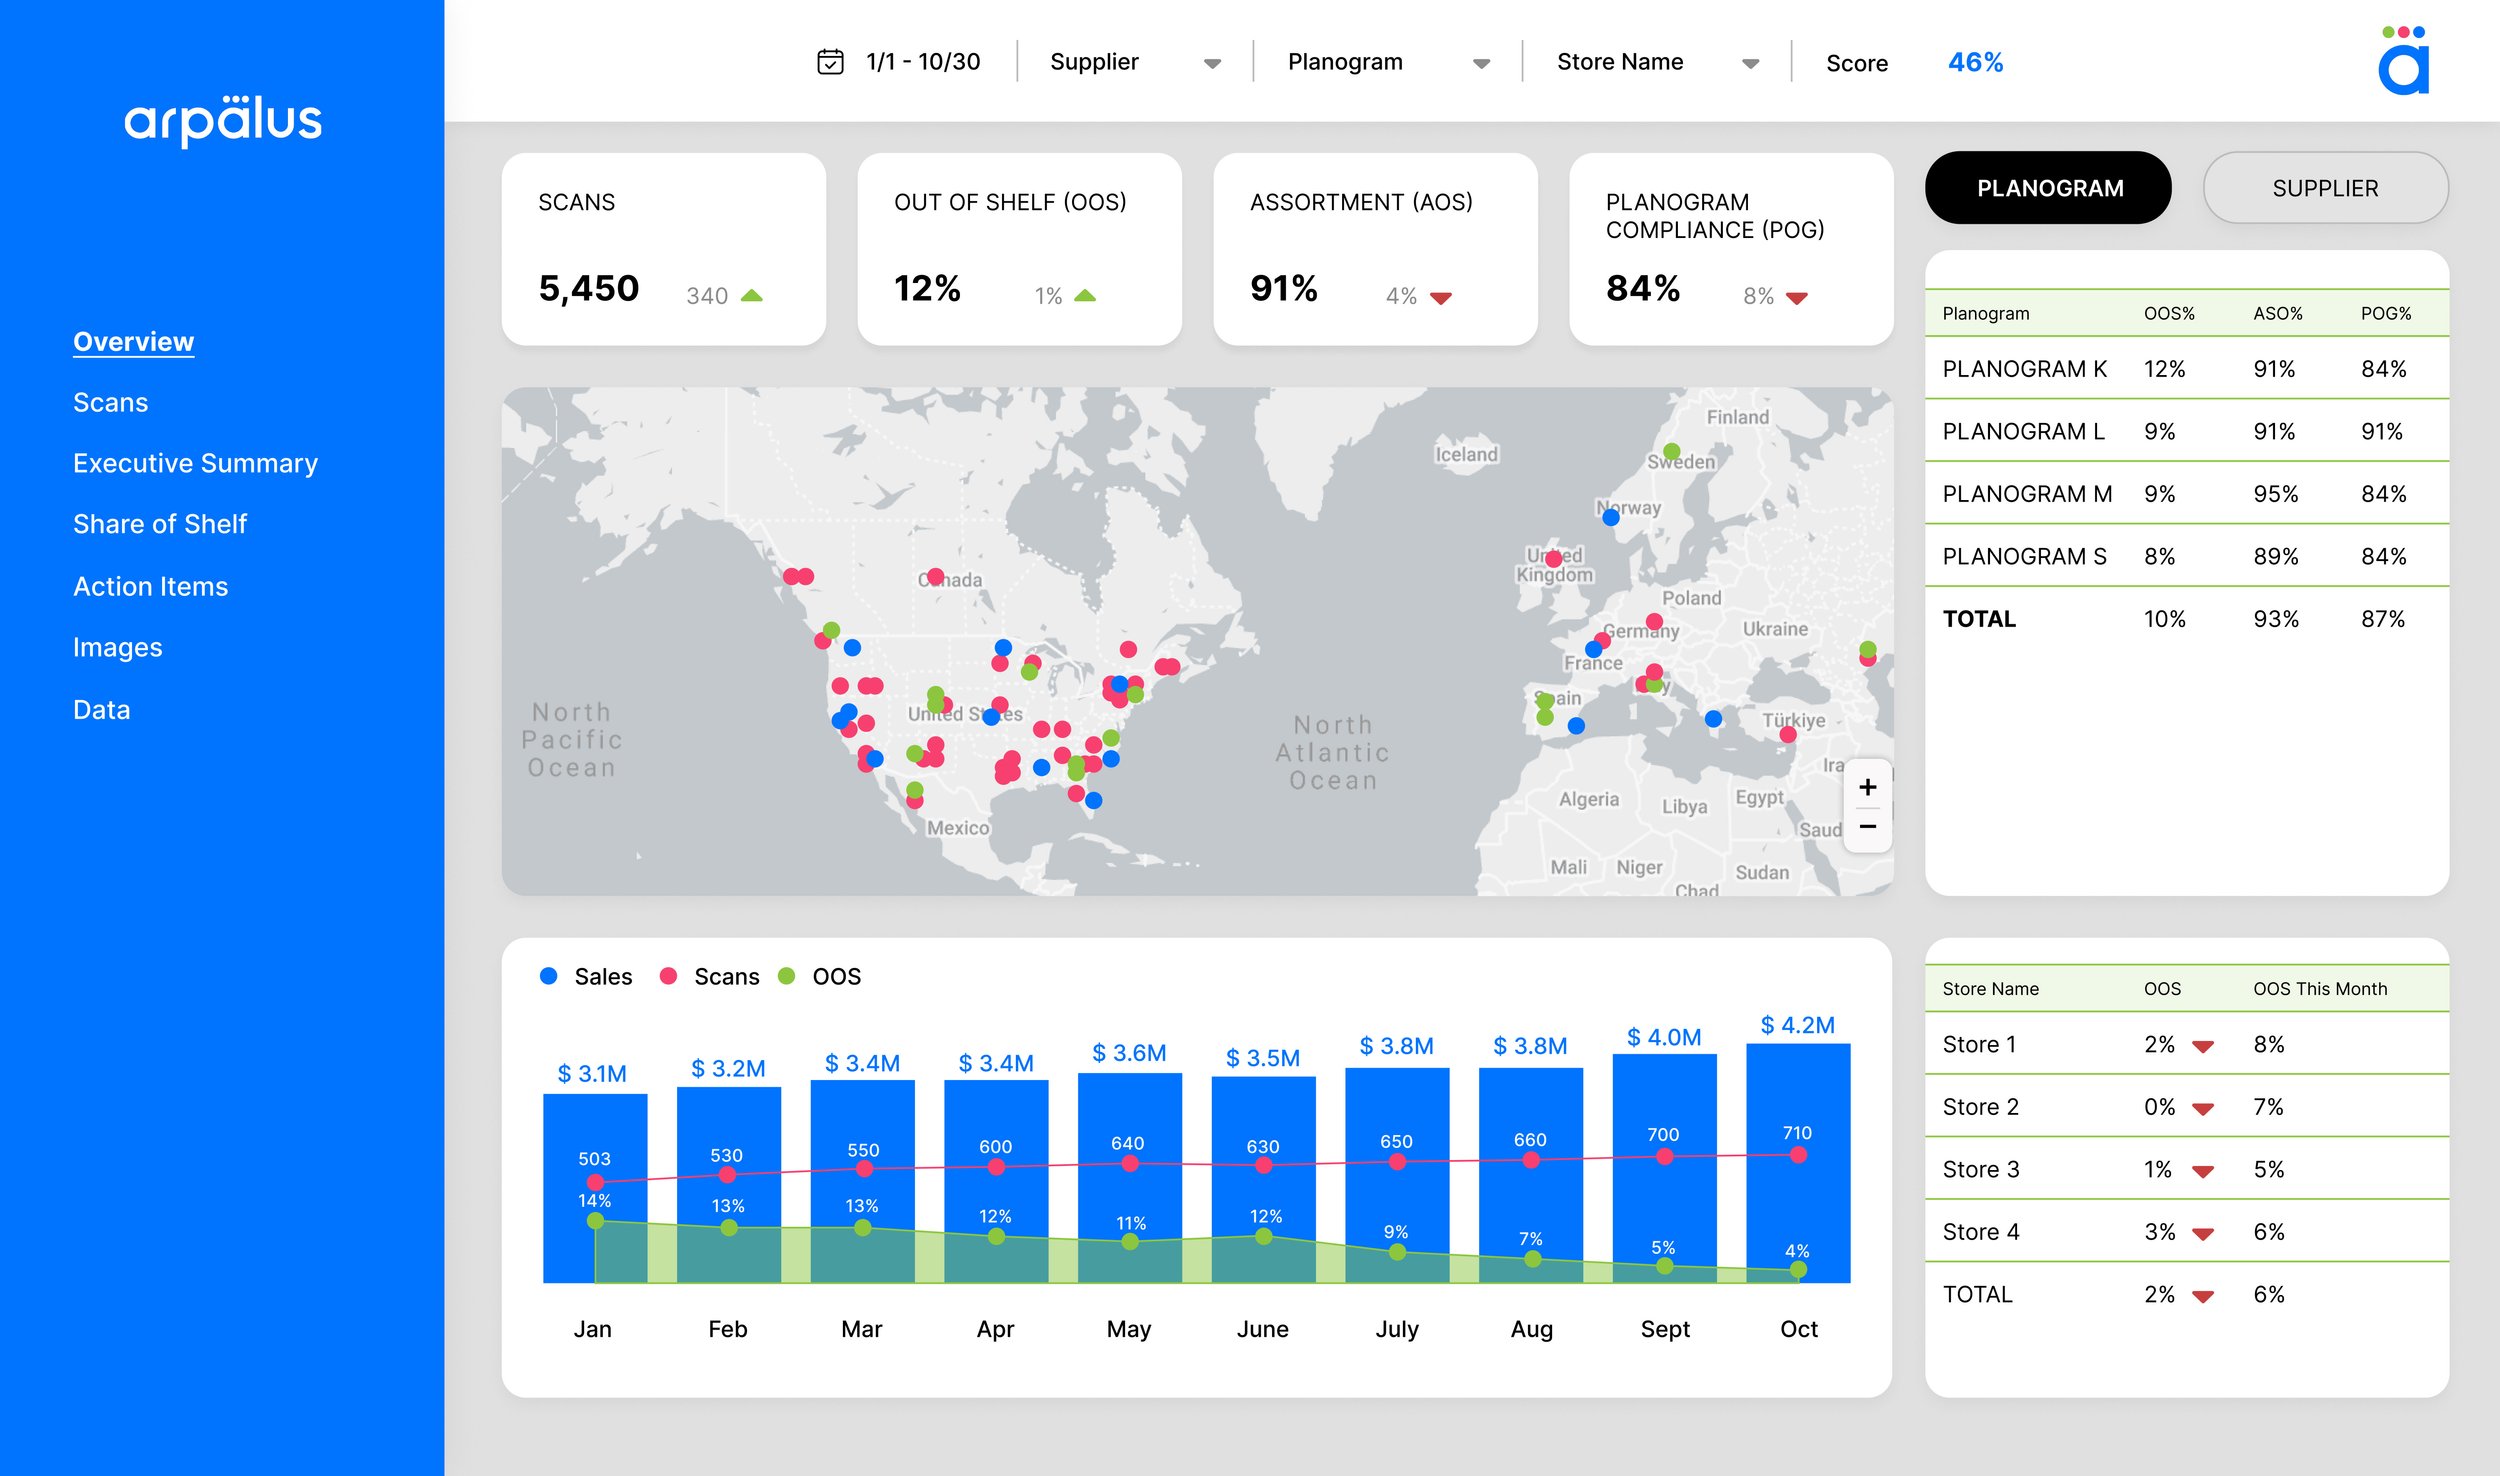This screenshot has height=1476, width=2500.
Task: Click the red down arrow in Store 1 row
Action: click(x=2203, y=1046)
